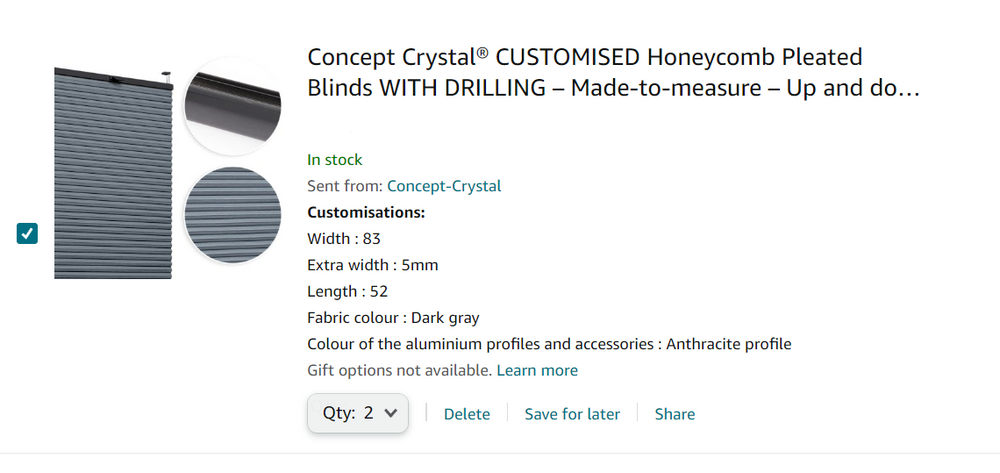Click the Learn more gift options link

click(537, 370)
